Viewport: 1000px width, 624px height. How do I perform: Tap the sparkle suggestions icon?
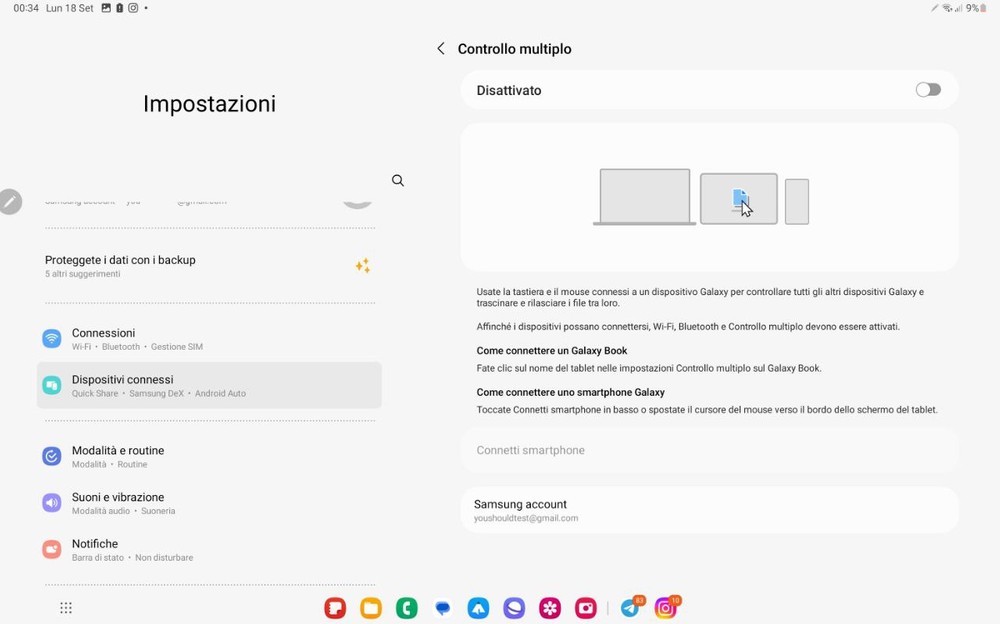(x=363, y=265)
